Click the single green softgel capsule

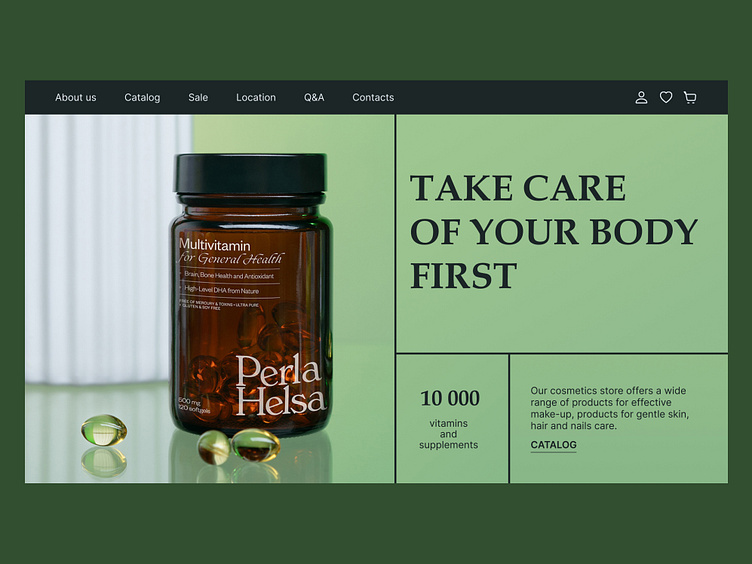(x=104, y=430)
